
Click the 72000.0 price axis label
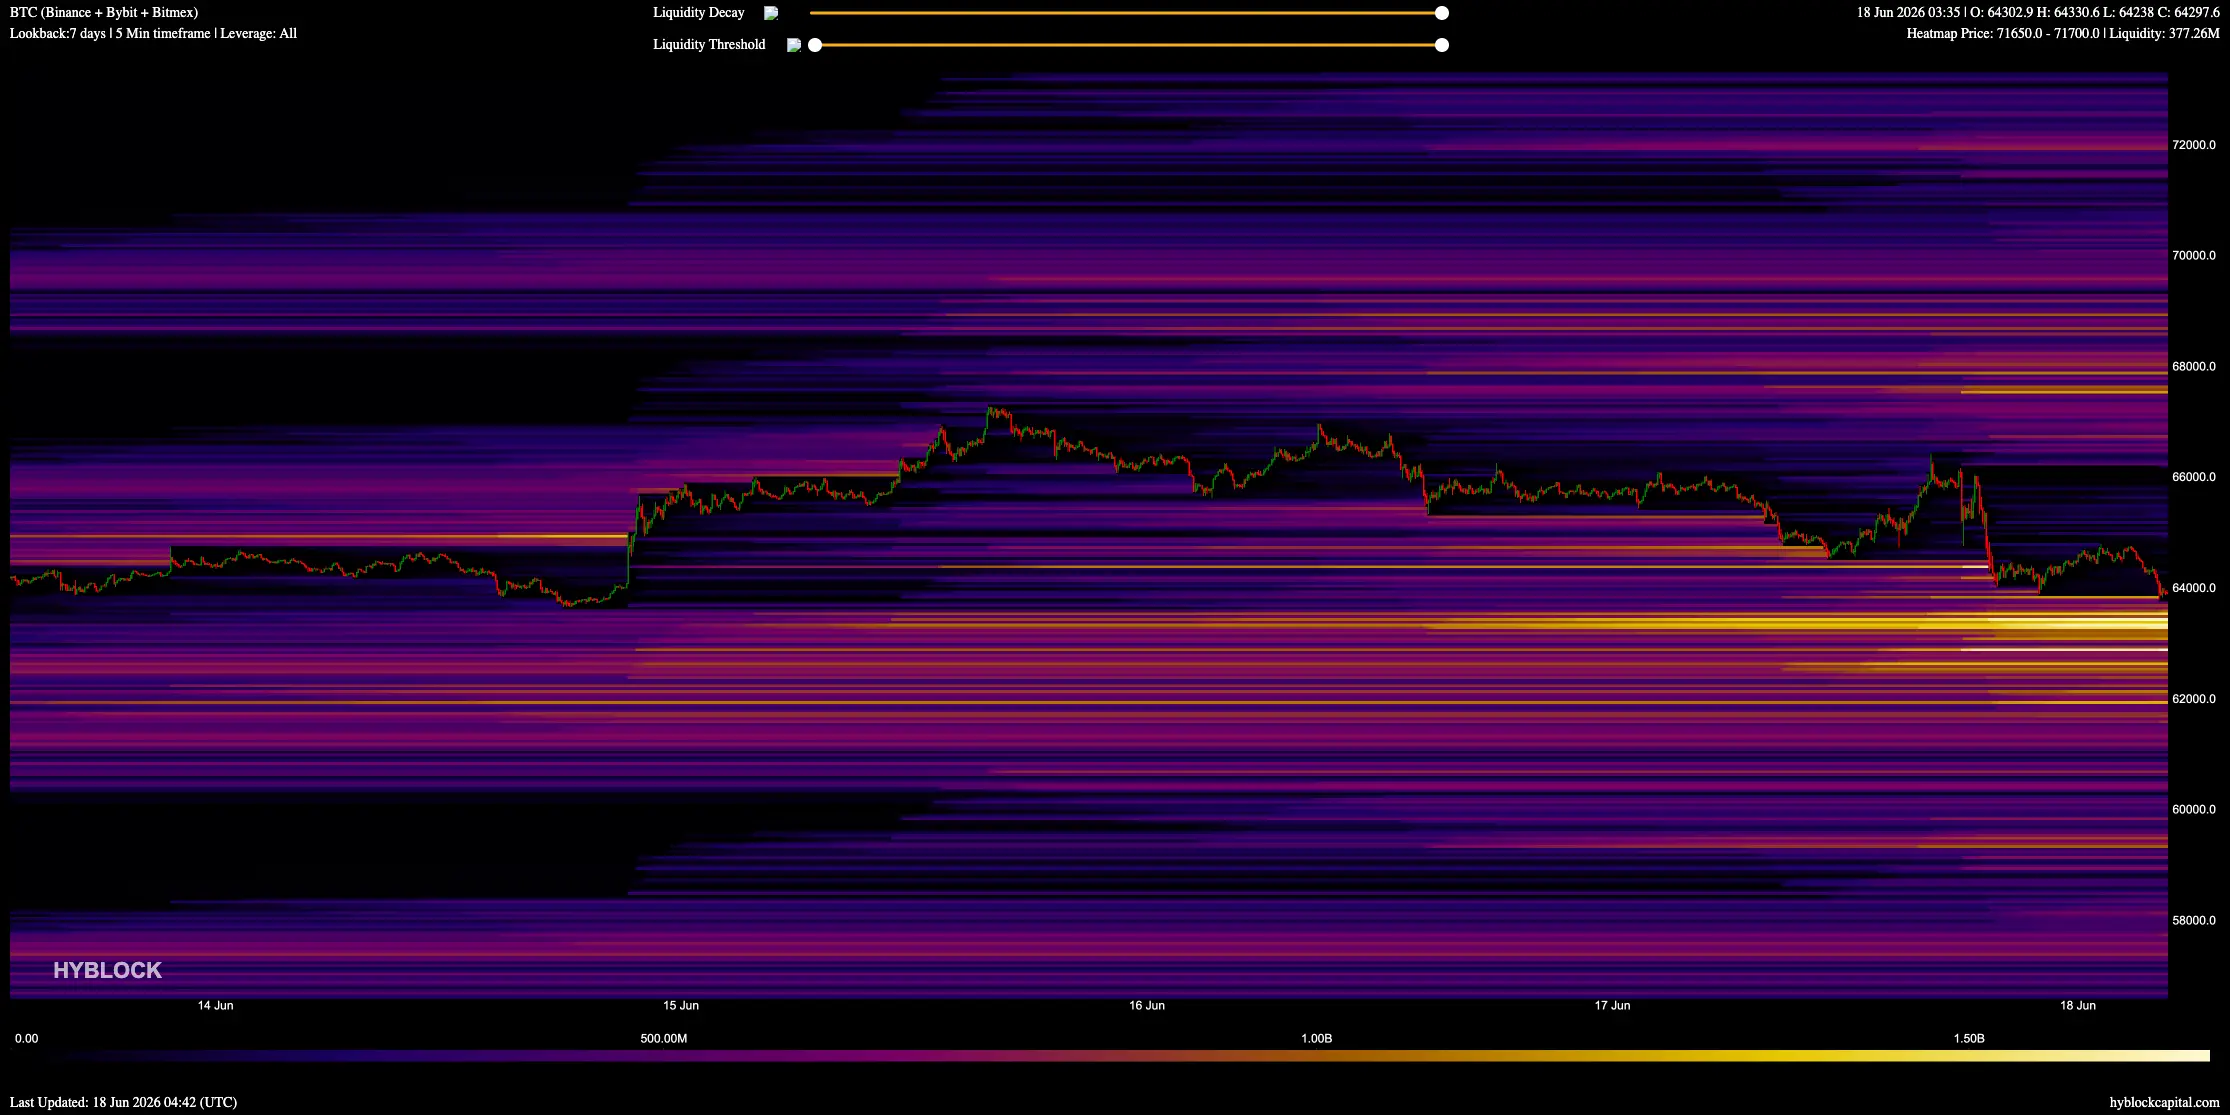2193,145
